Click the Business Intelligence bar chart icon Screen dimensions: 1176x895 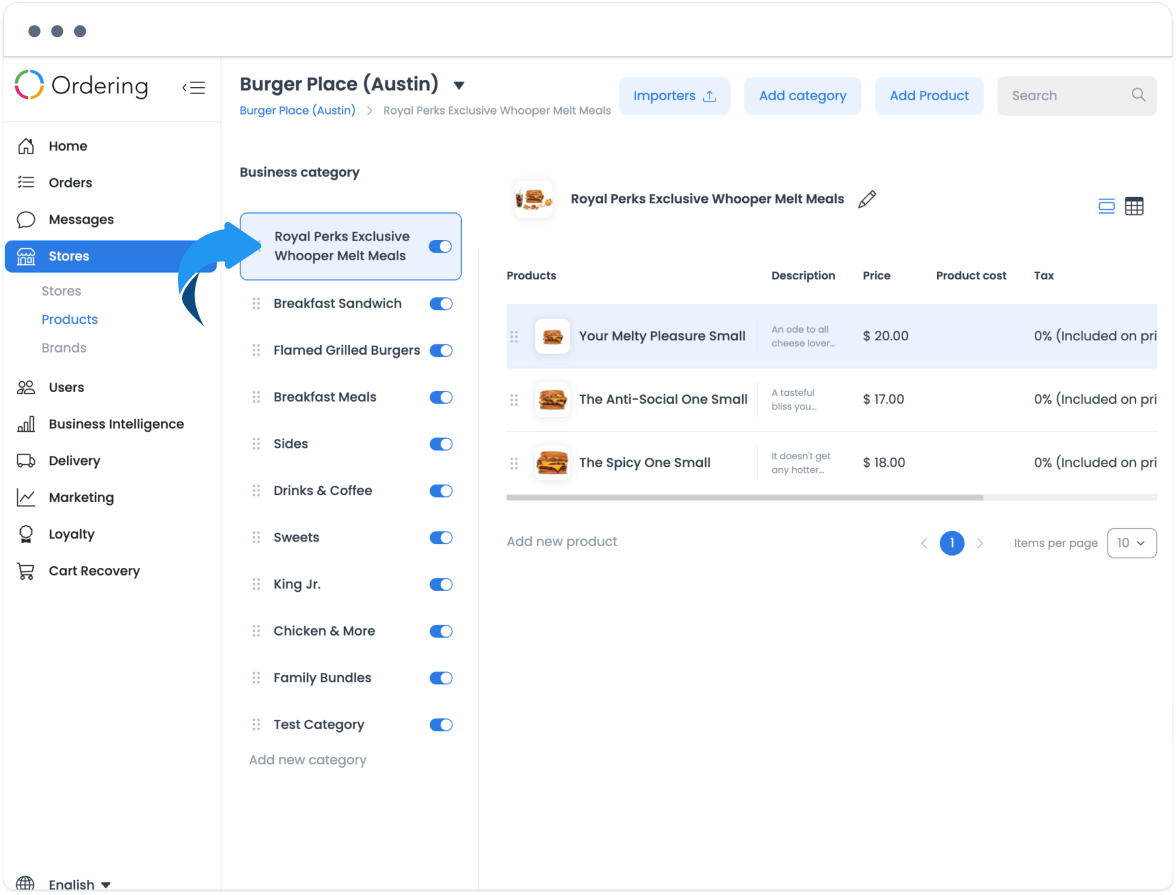tap(26, 424)
